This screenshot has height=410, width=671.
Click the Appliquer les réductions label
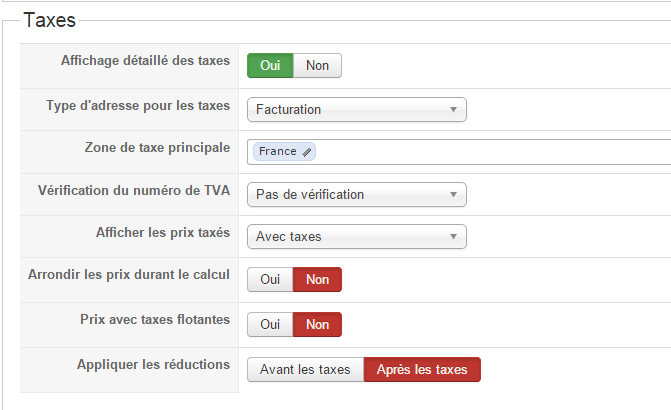point(153,365)
